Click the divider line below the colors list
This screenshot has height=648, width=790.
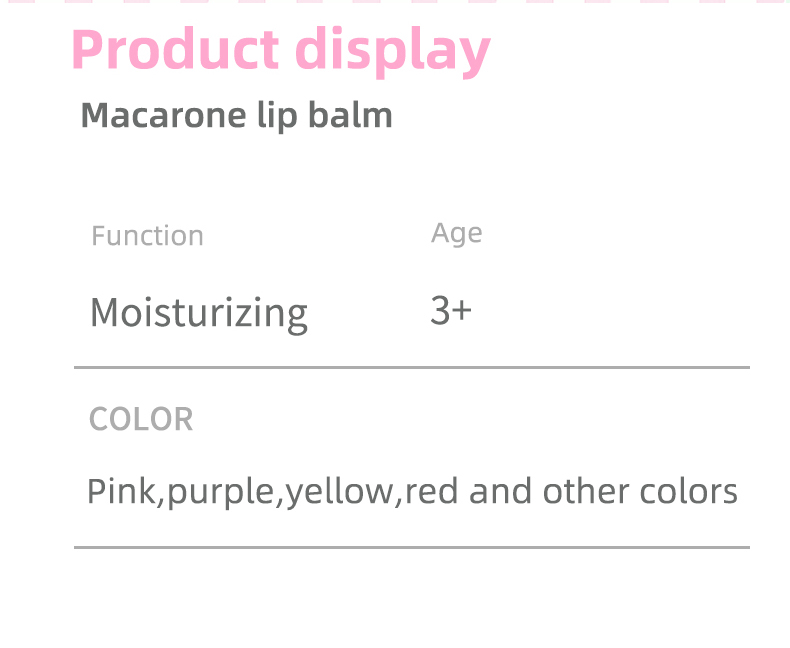pyautogui.click(x=411, y=547)
